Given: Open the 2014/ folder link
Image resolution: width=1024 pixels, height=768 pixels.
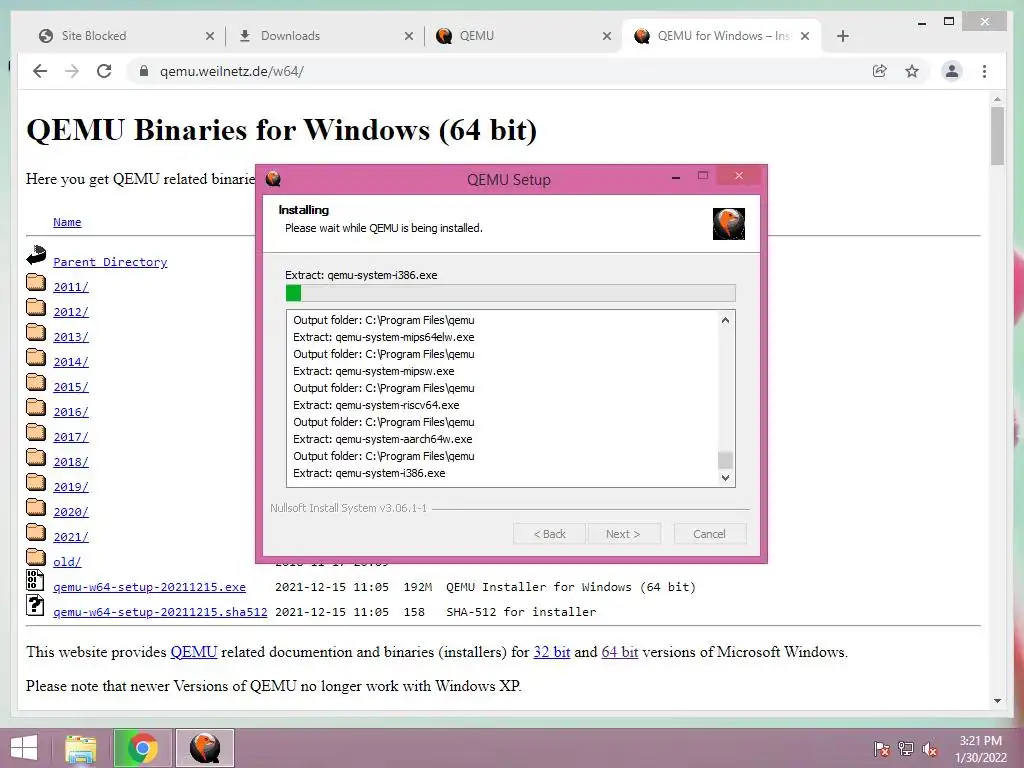Looking at the screenshot, I should pyautogui.click(x=71, y=362).
